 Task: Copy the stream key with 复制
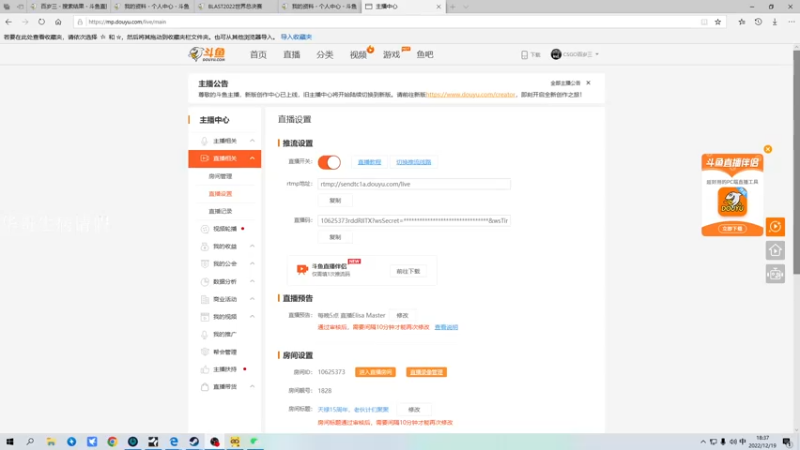pos(335,237)
